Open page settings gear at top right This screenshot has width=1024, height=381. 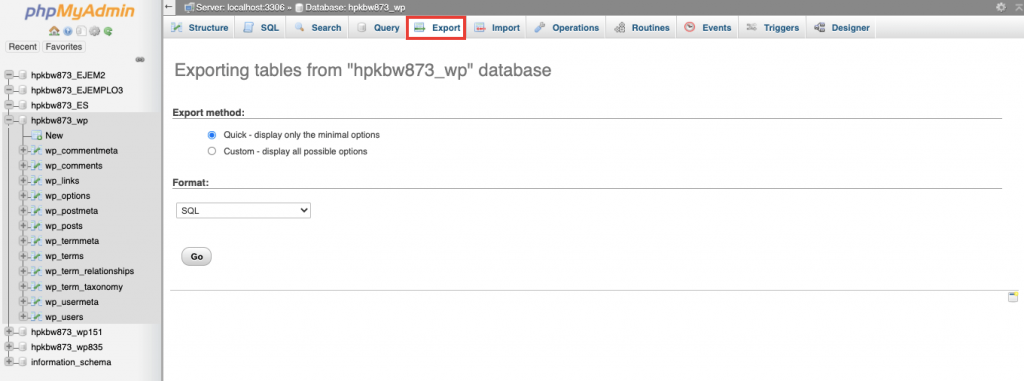[x=1000, y=7]
